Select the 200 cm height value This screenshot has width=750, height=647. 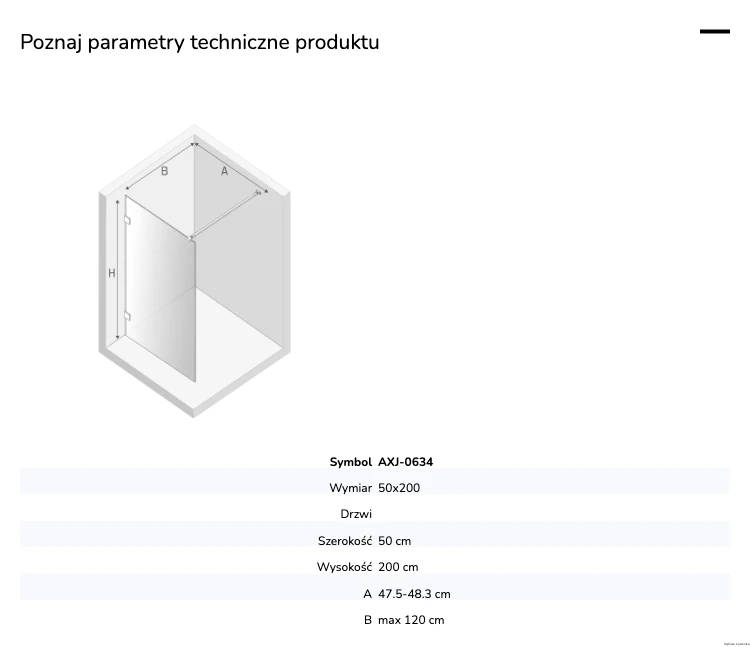(398, 567)
